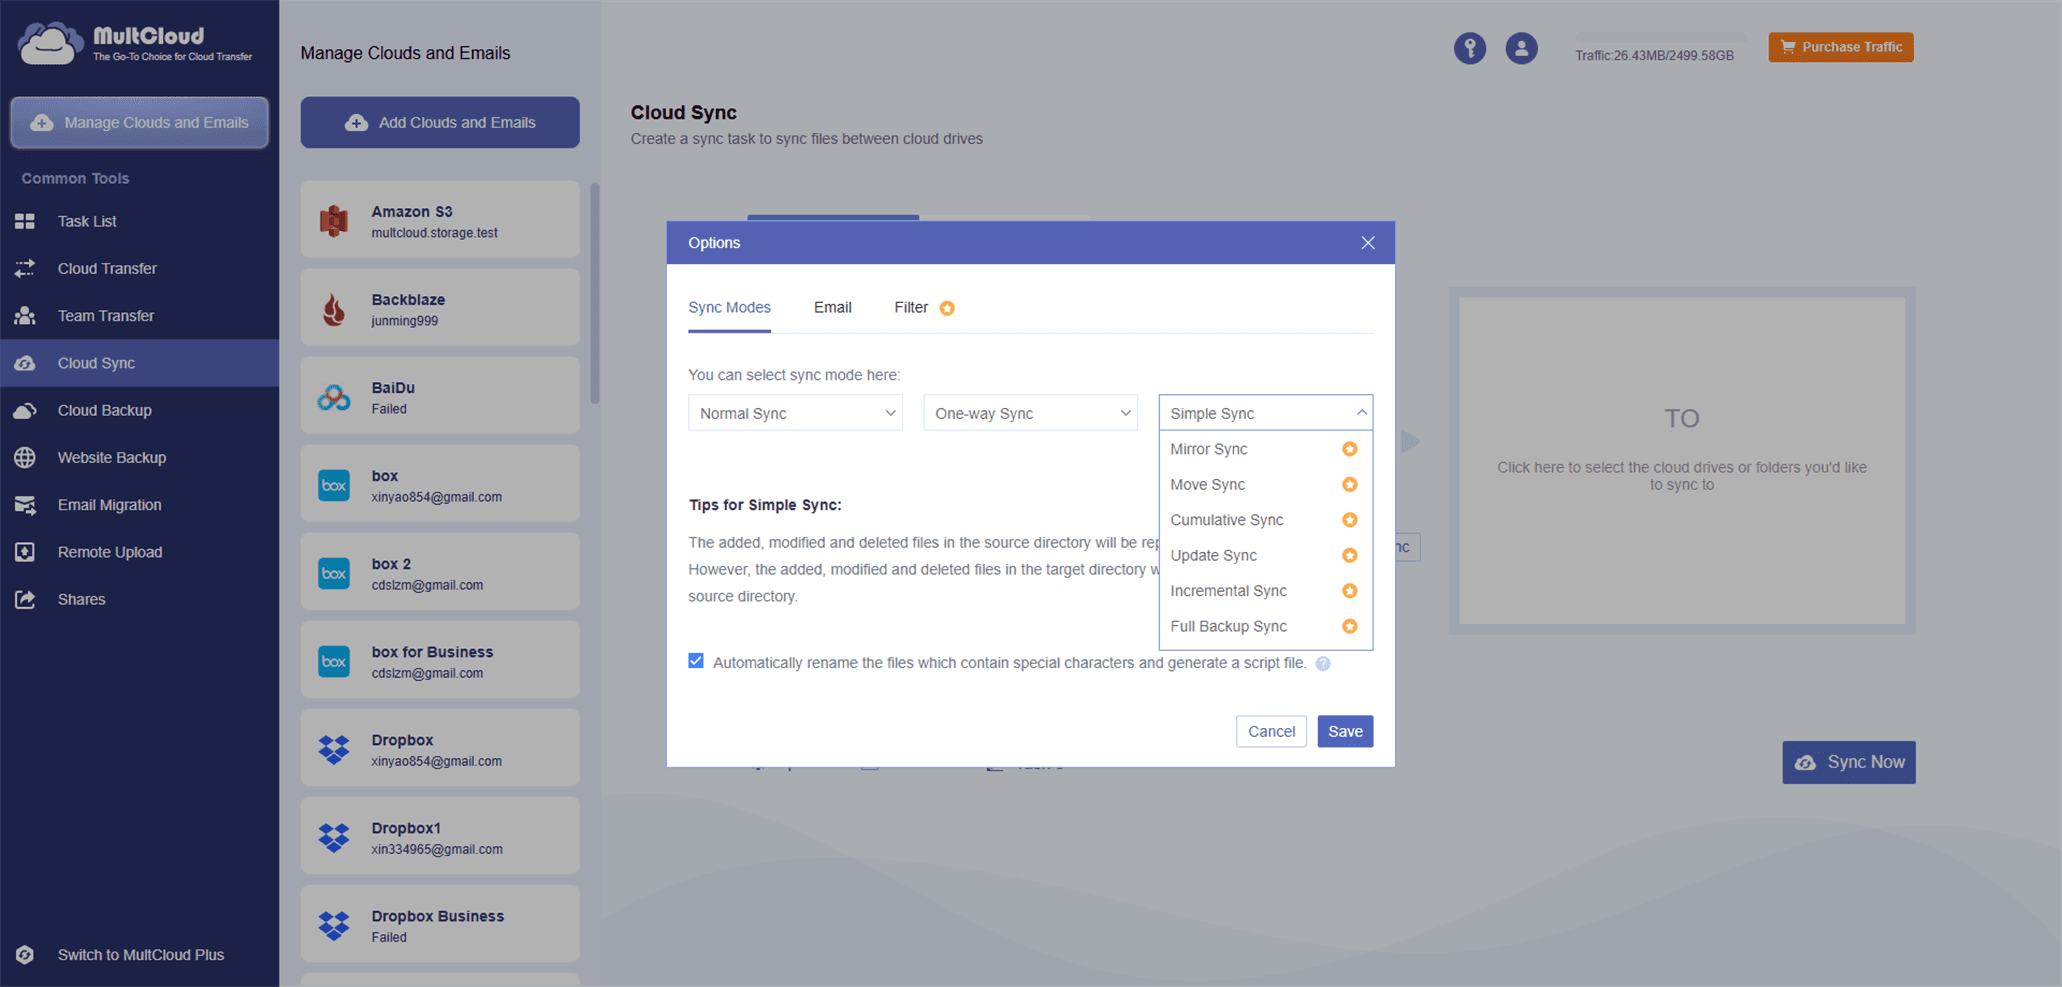The image size is (2062, 987).
Task: Click the premium badge next to Mirror Sync
Action: (1349, 449)
